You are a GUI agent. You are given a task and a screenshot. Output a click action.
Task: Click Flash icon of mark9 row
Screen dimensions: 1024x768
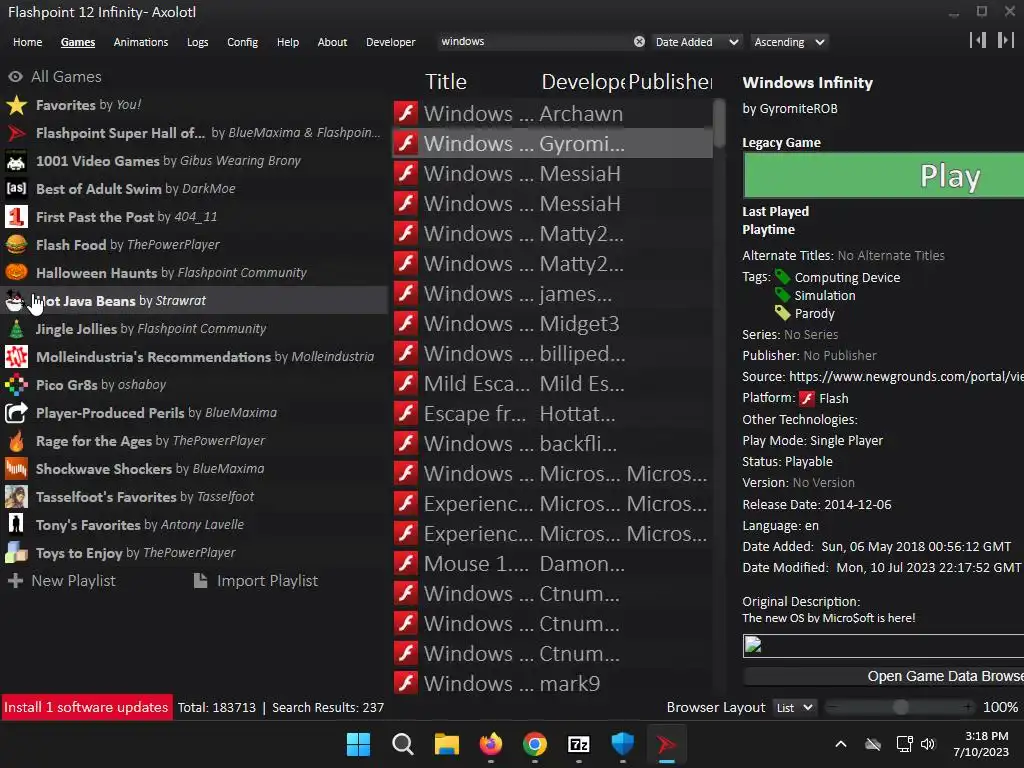click(x=406, y=683)
